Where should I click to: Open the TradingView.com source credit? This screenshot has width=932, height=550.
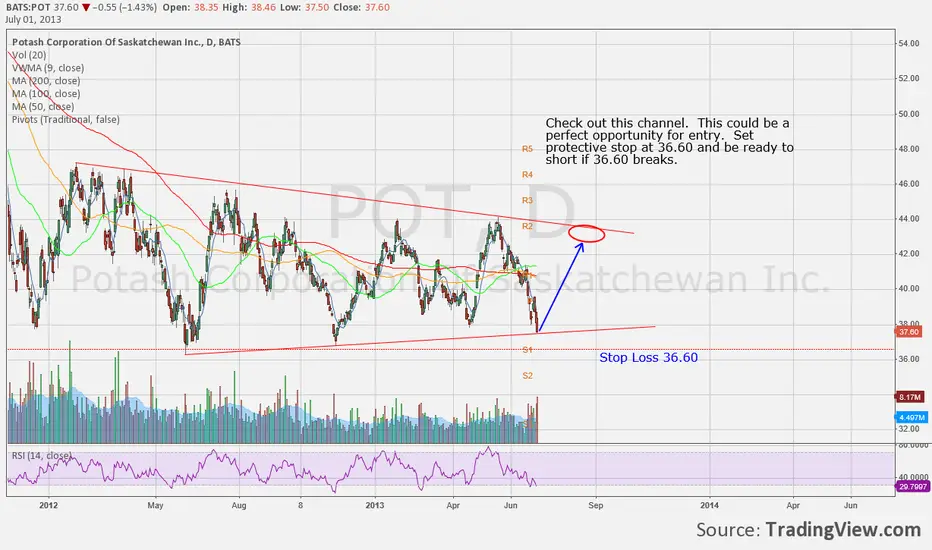(843, 529)
